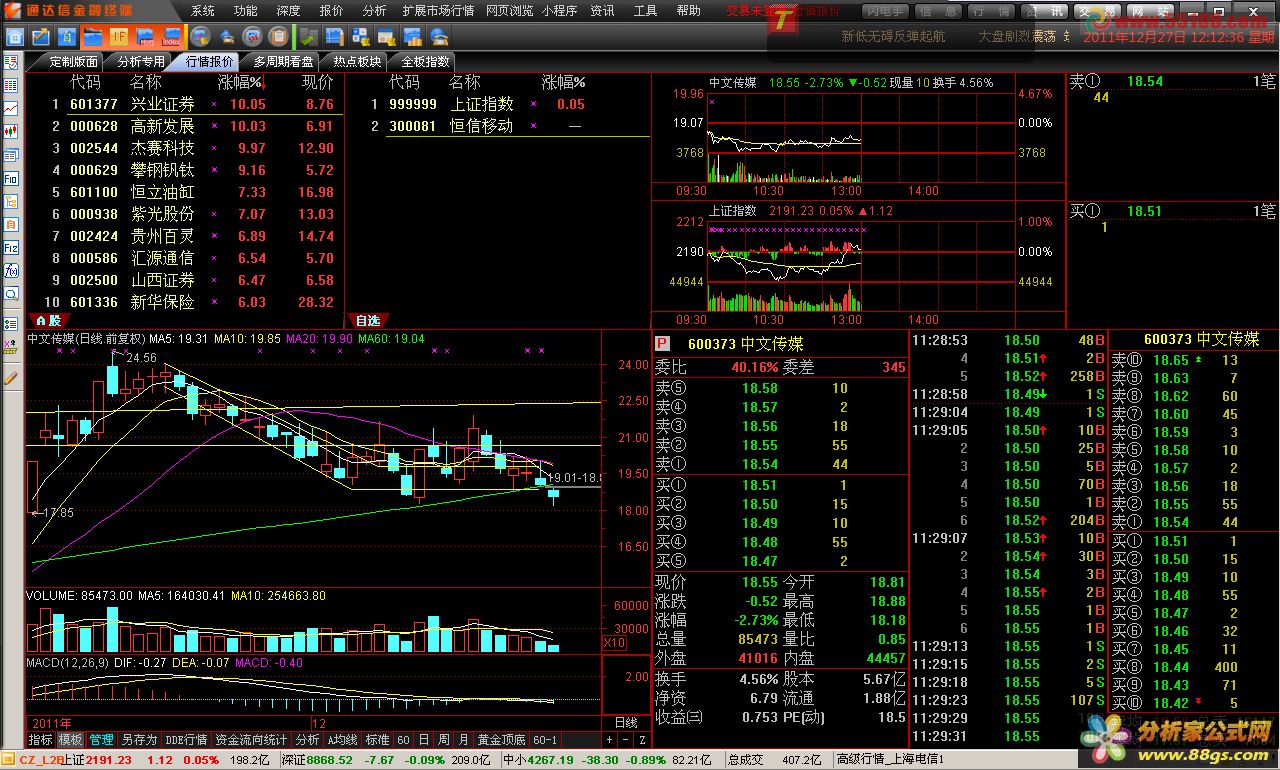1280x770 pixels.
Task: Open the F10 company info sidebar icon
Action: point(11,178)
